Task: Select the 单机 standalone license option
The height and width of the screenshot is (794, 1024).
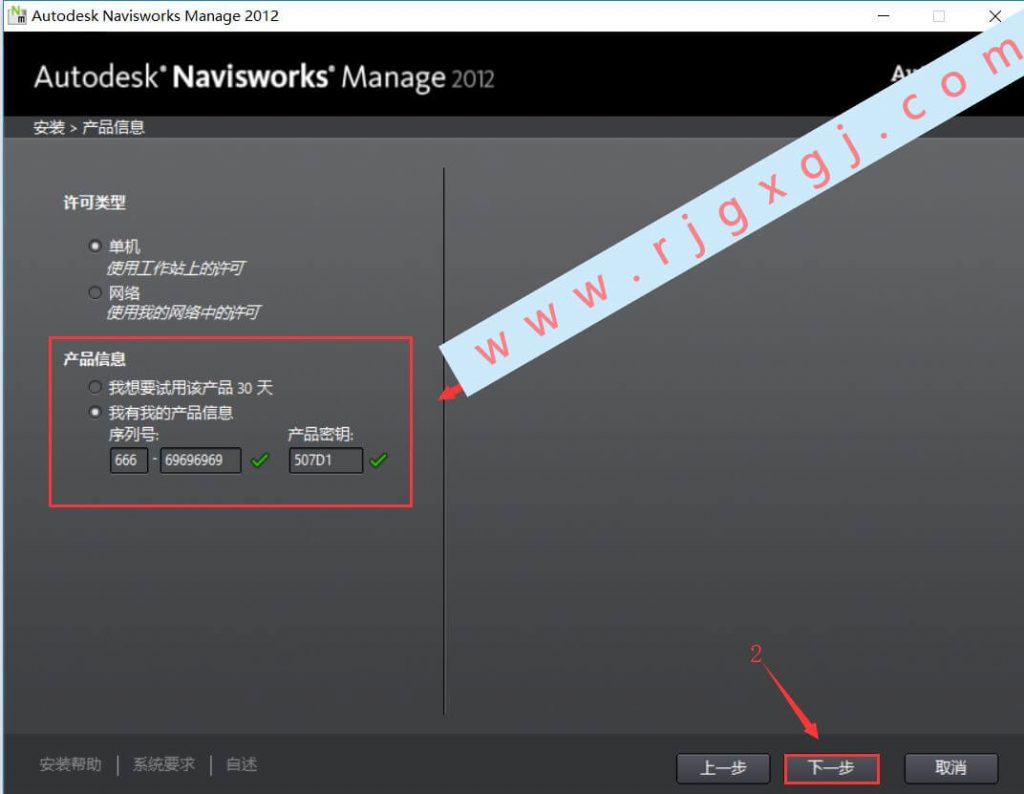Action: [95, 246]
